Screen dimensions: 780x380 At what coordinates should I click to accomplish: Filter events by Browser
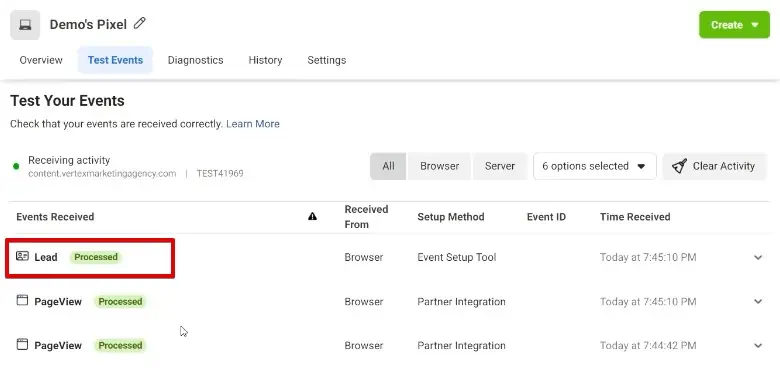[439, 166]
